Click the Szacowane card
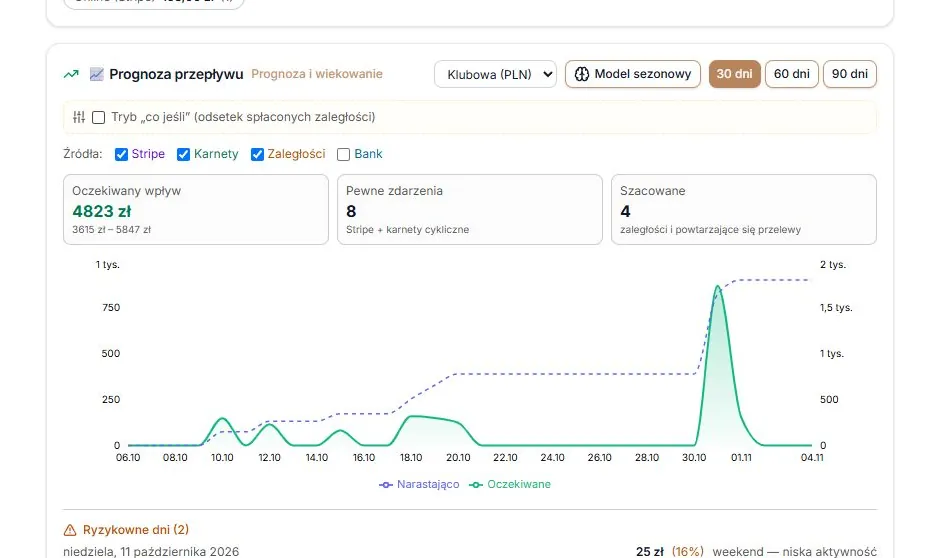Viewport: 930px width, 558px height. coord(744,209)
